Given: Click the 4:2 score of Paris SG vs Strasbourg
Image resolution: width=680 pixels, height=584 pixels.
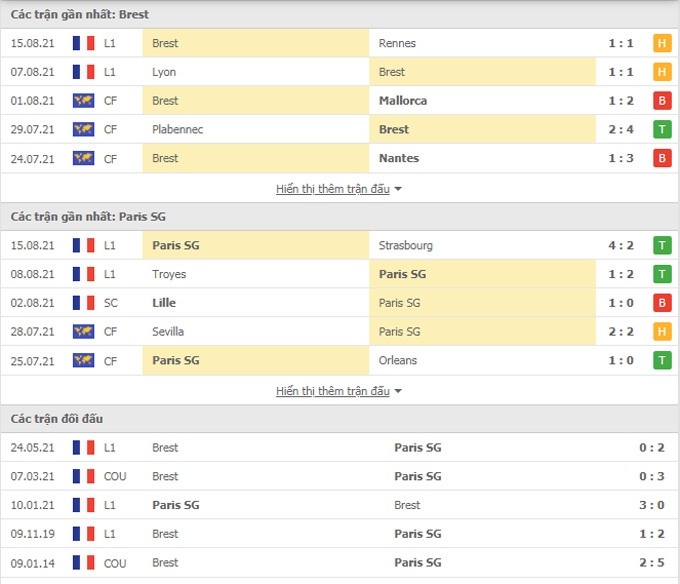Looking at the screenshot, I should tap(621, 245).
